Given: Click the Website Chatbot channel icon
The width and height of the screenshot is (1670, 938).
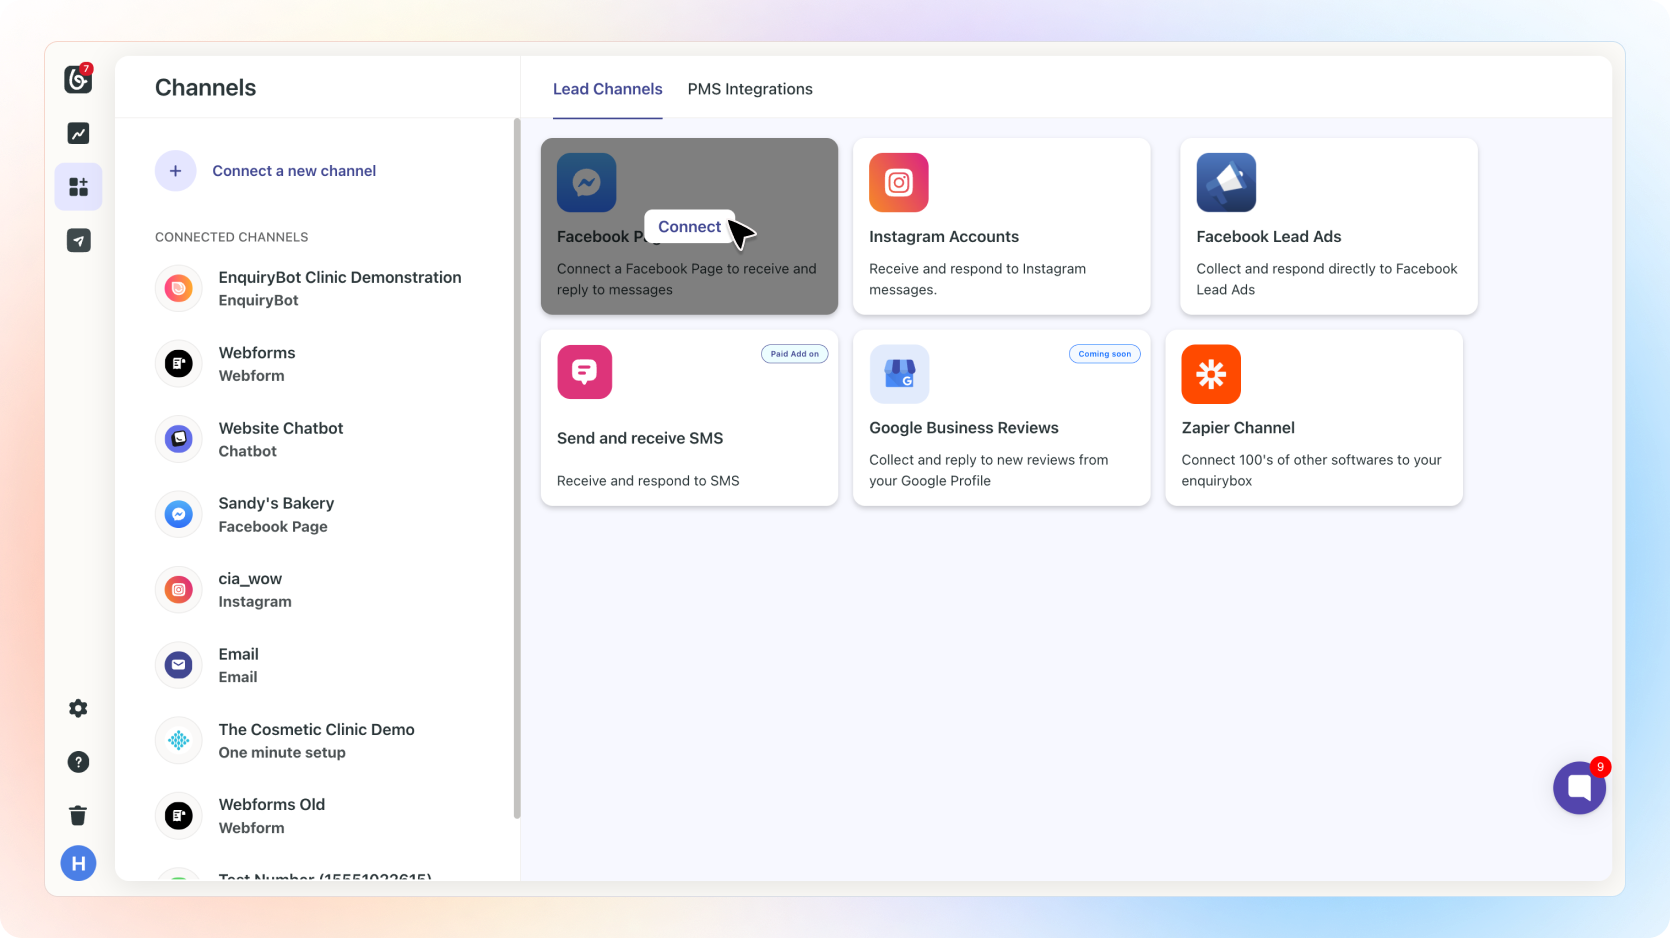Looking at the screenshot, I should tap(179, 439).
